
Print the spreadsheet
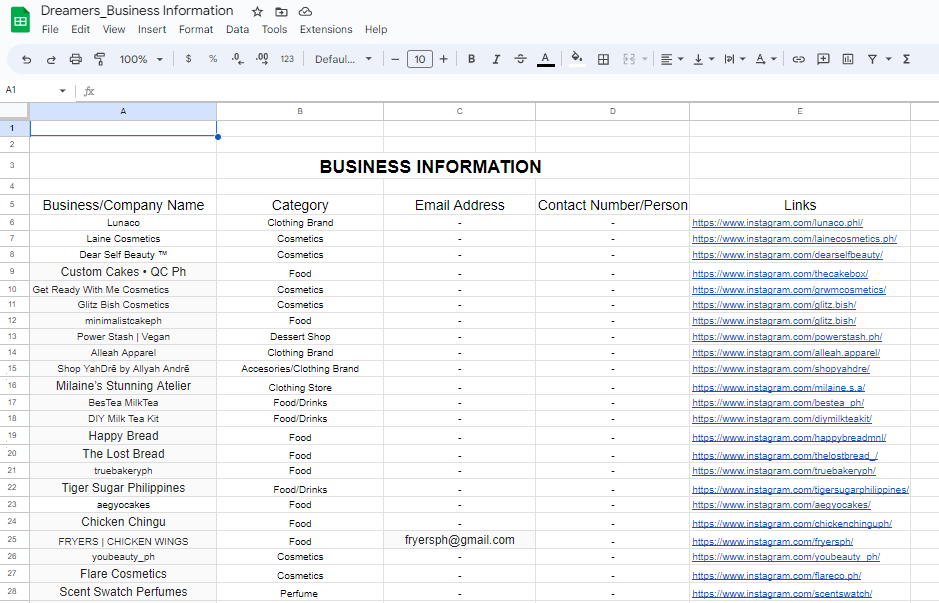click(75, 59)
